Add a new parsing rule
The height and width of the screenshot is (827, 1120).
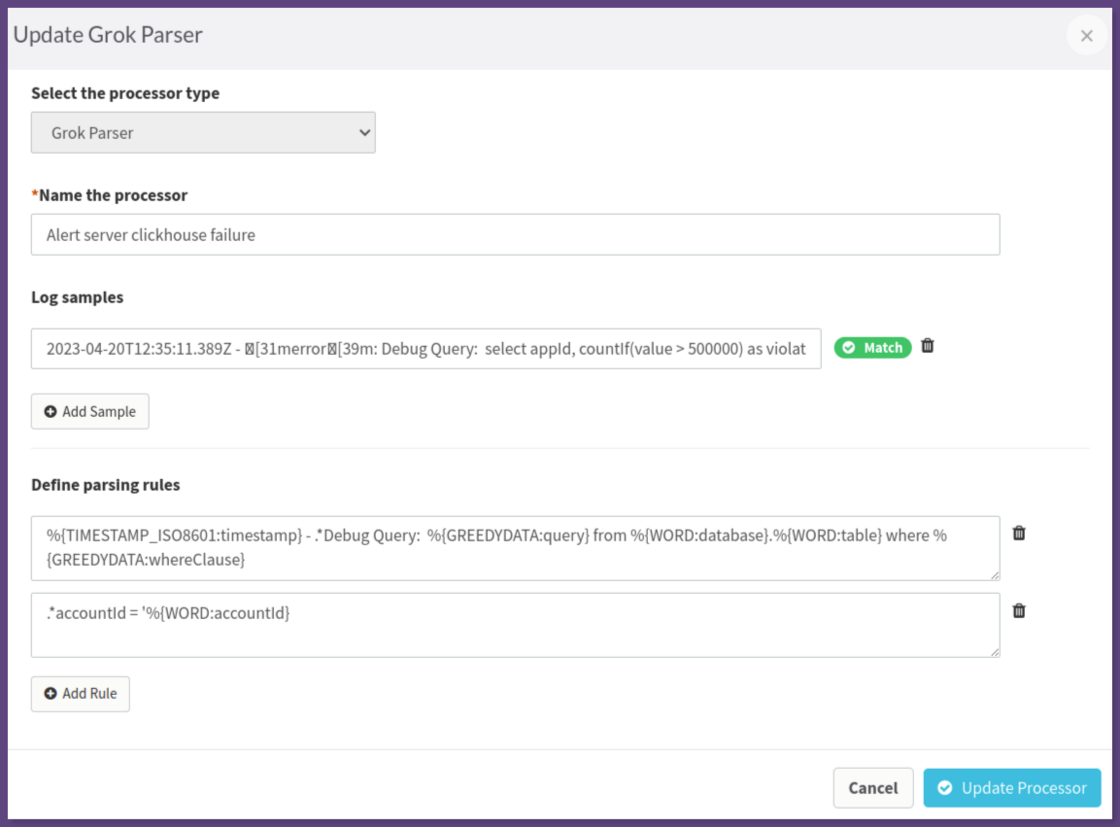(80, 693)
